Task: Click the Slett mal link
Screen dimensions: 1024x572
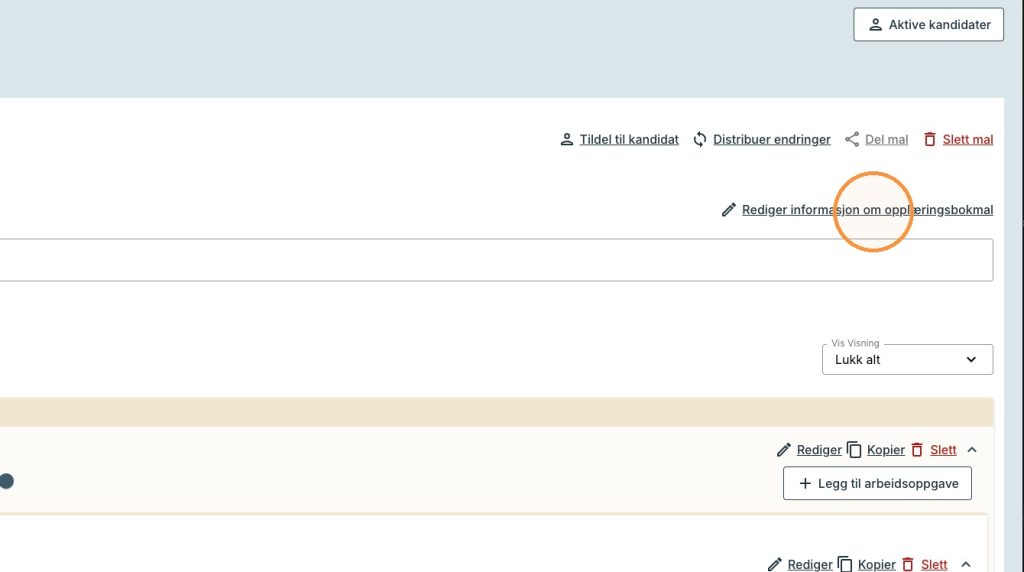Action: tap(967, 139)
